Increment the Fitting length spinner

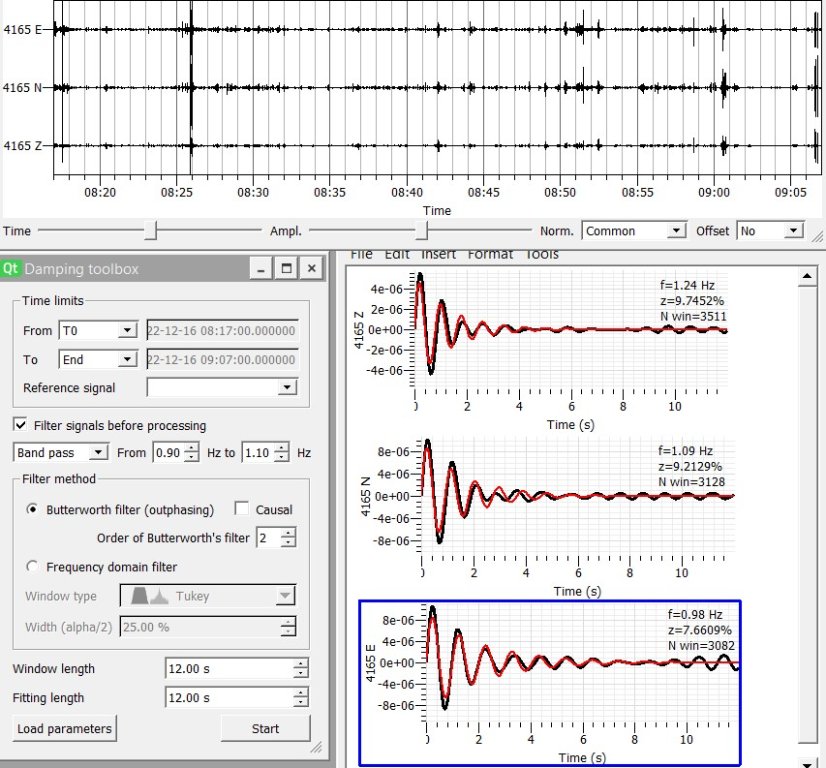point(301,693)
